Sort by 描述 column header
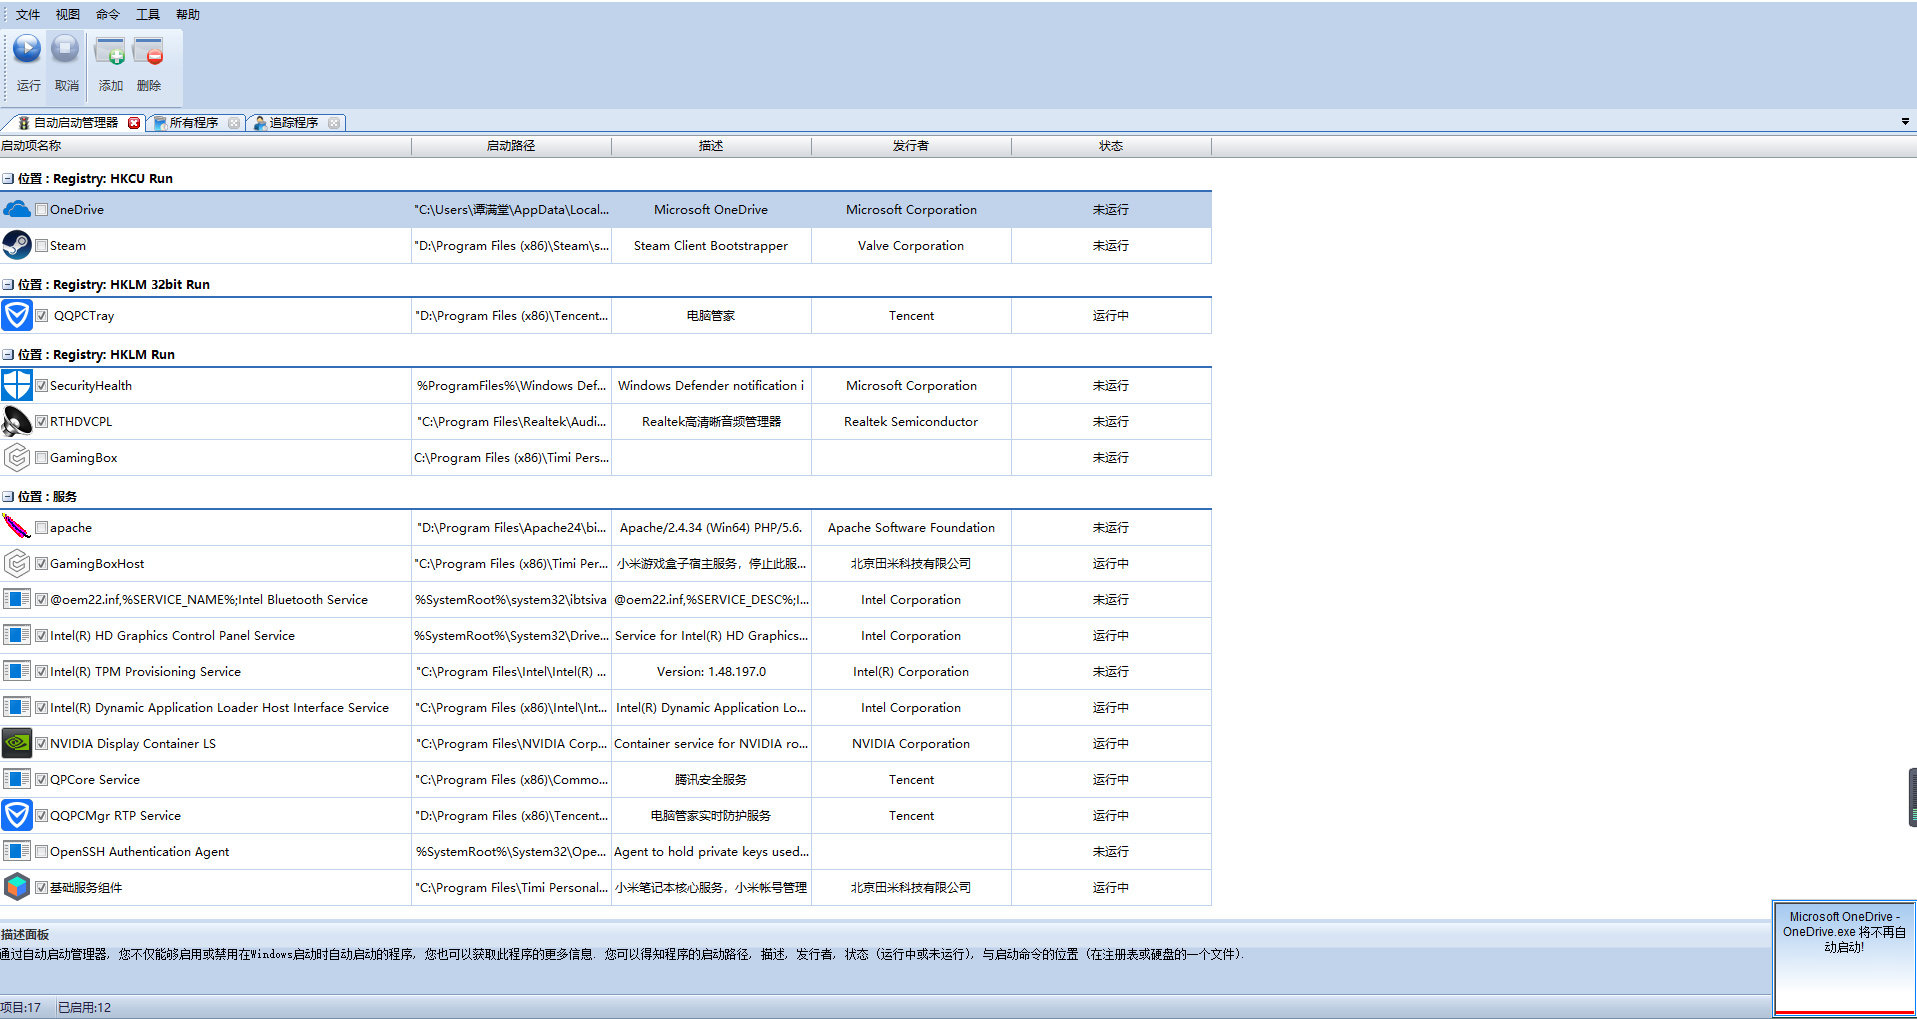 coord(711,146)
